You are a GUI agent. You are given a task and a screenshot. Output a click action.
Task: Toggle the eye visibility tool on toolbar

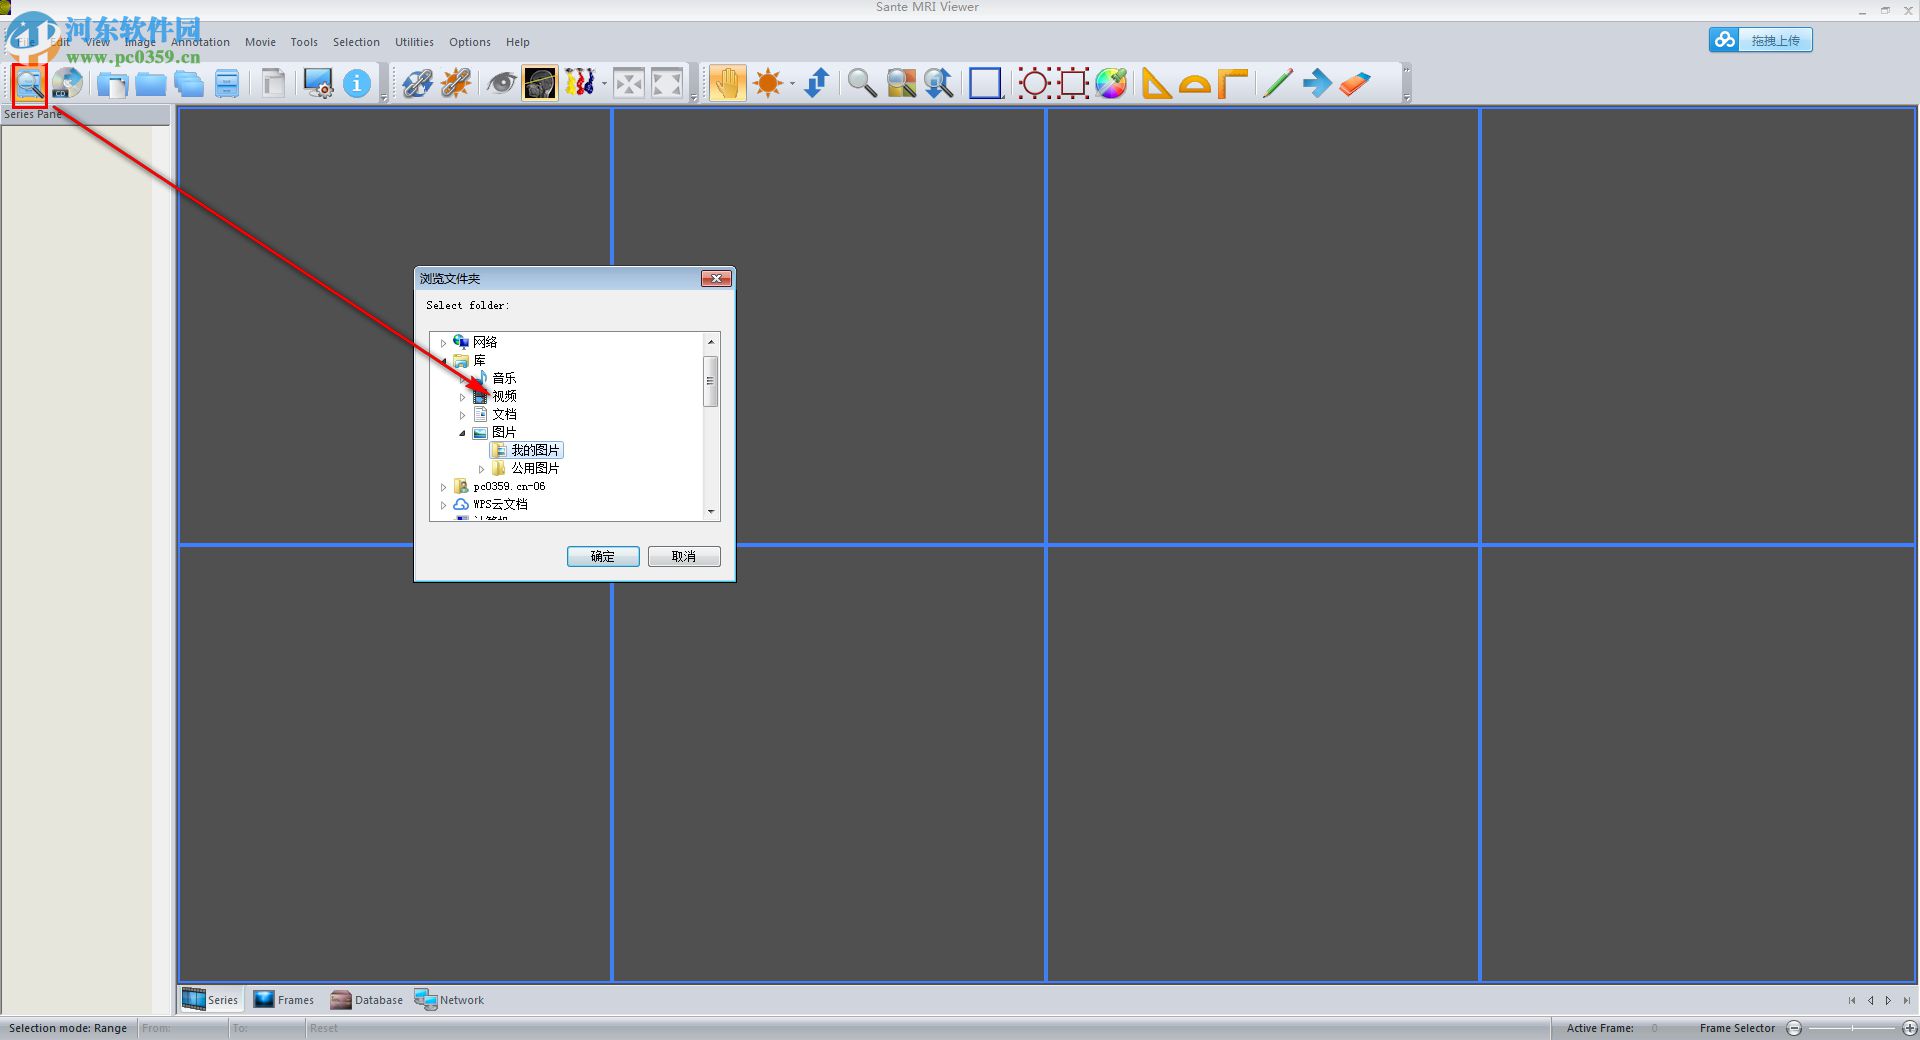coord(500,83)
